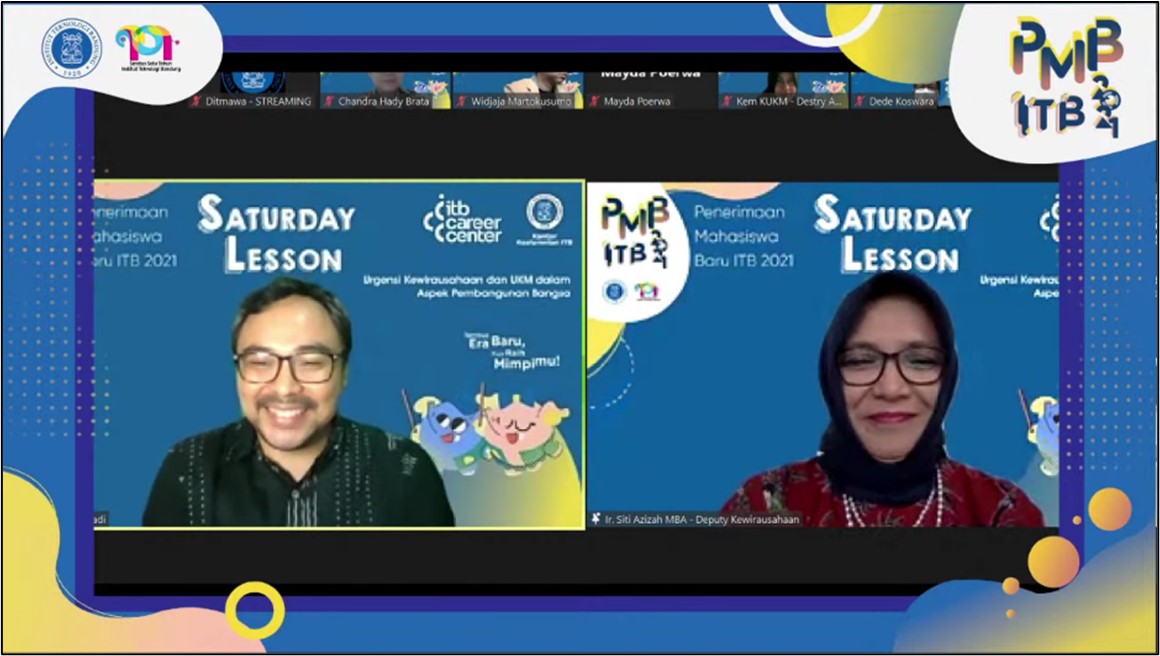Select the Mayda Poerwa participant thumbnail
Viewport: 1160px width, 656px height.
(x=651, y=90)
